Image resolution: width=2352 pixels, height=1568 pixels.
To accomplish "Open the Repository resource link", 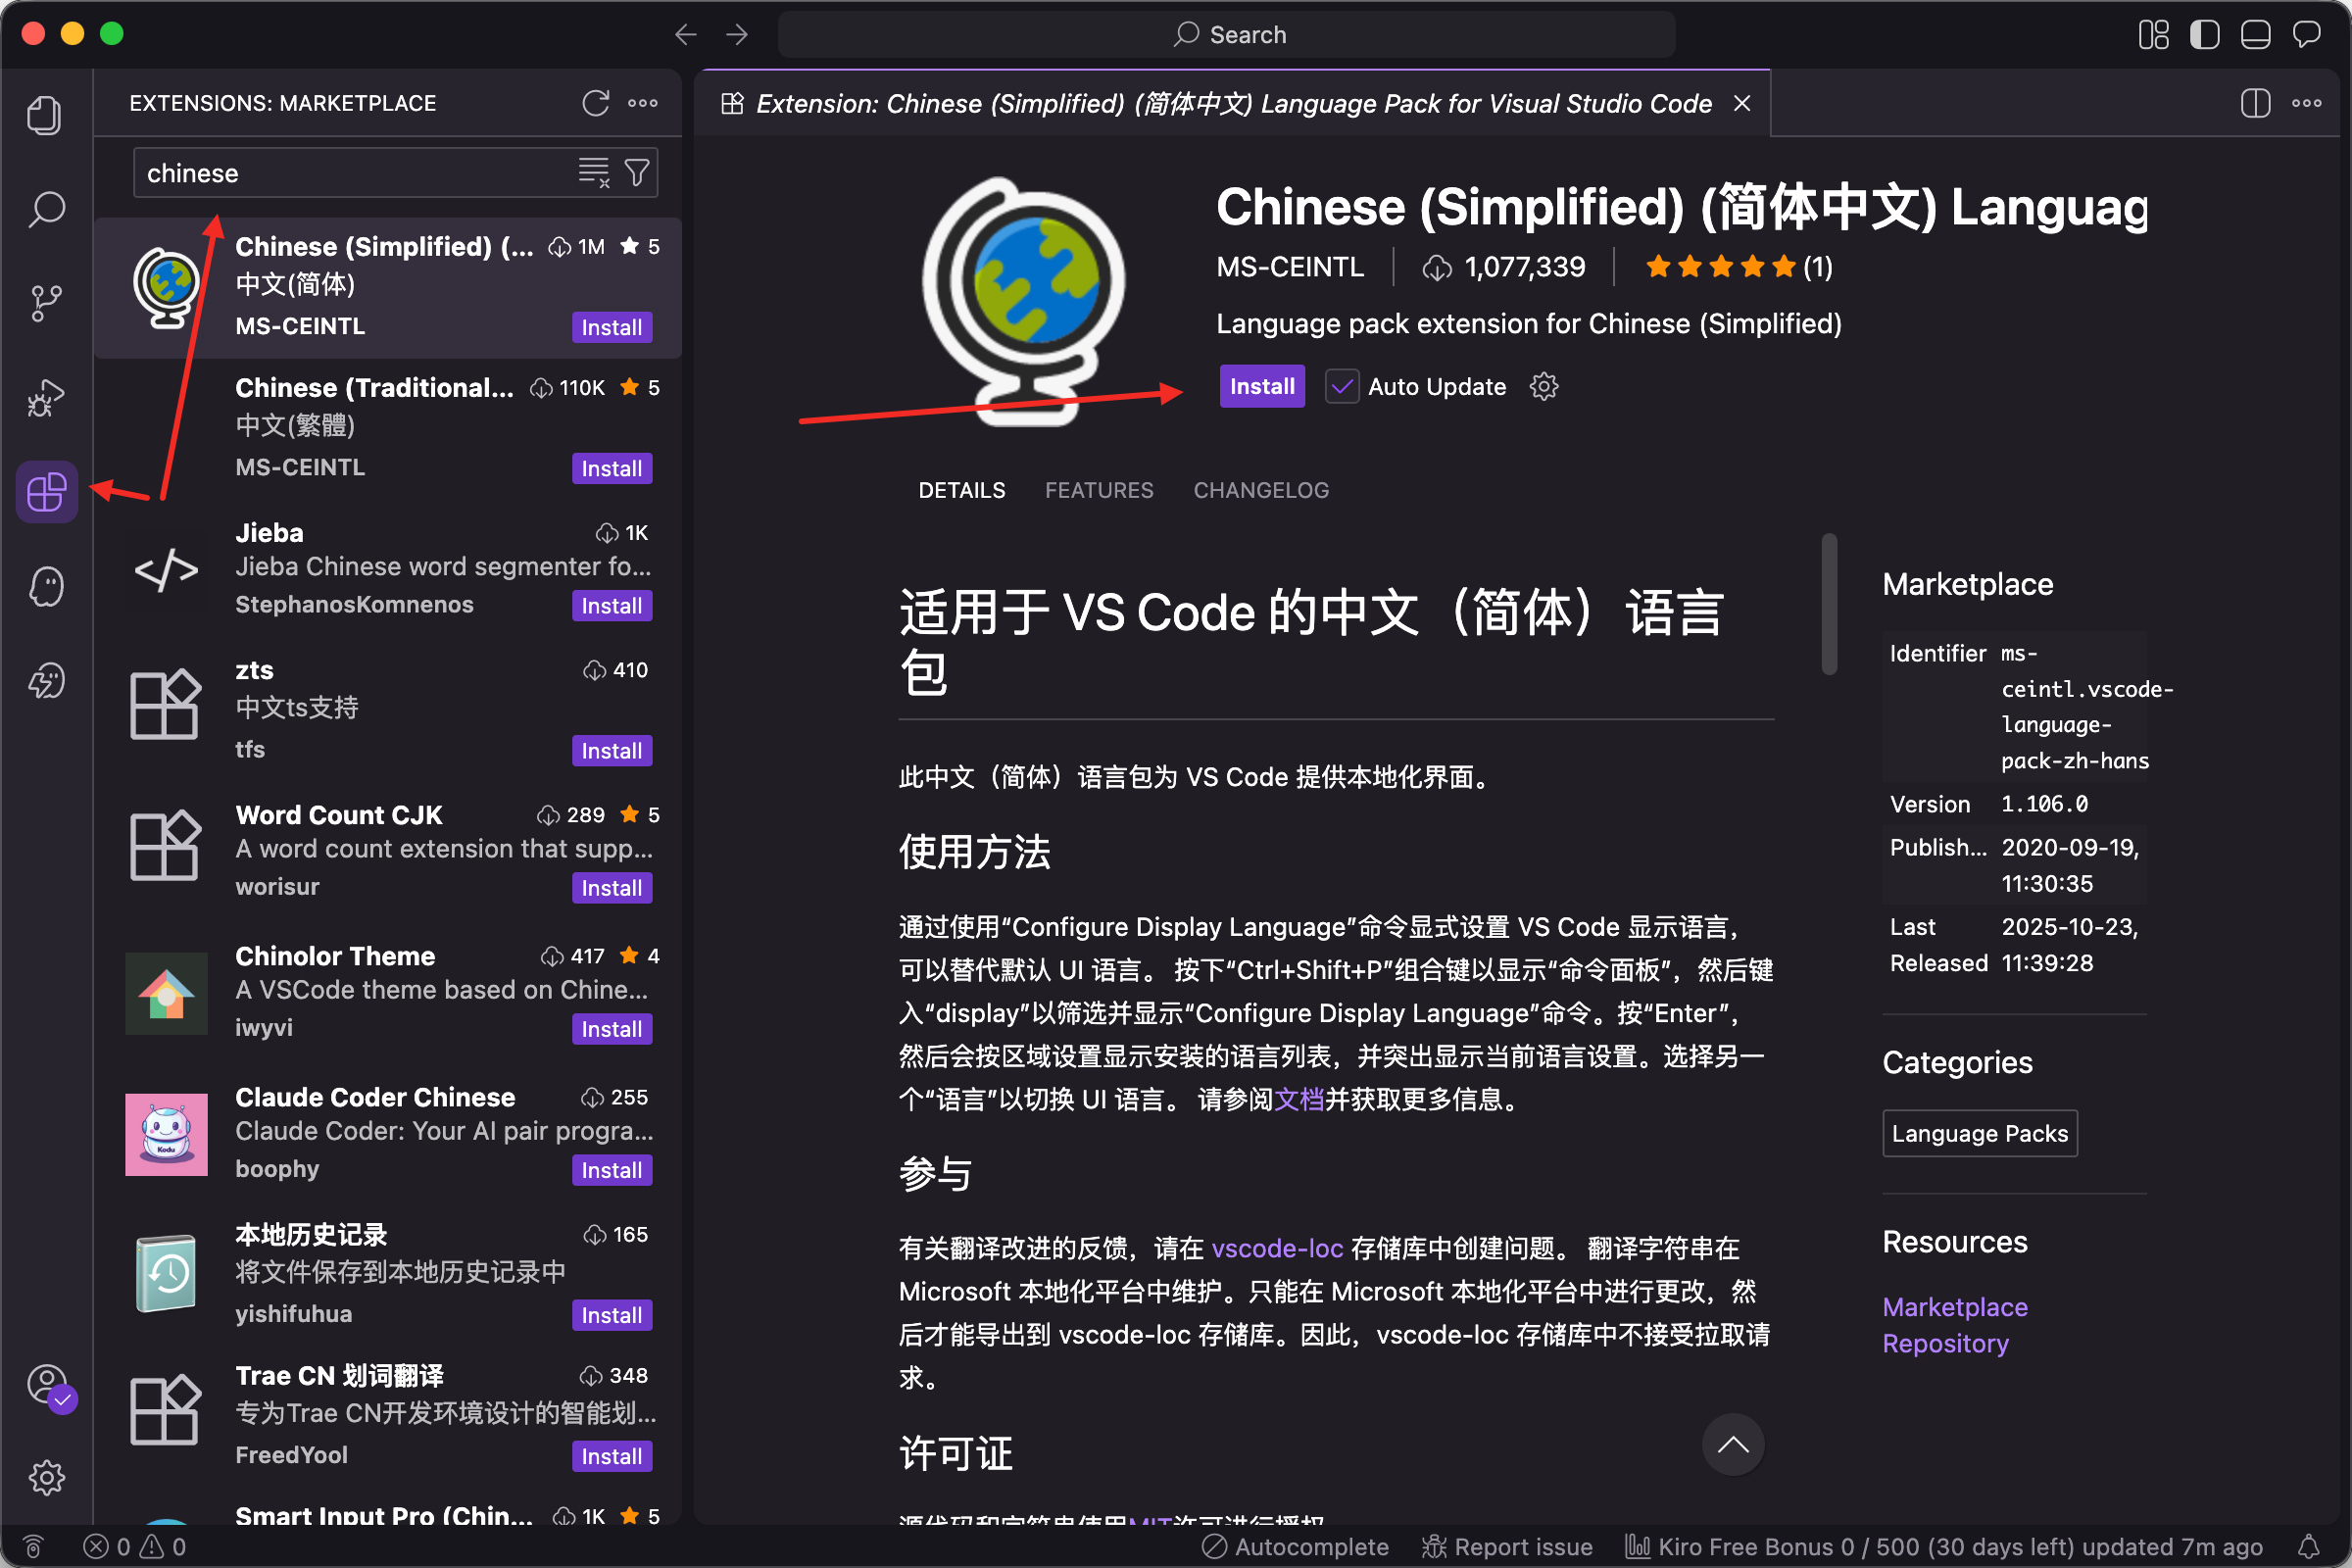I will 1944,1343.
